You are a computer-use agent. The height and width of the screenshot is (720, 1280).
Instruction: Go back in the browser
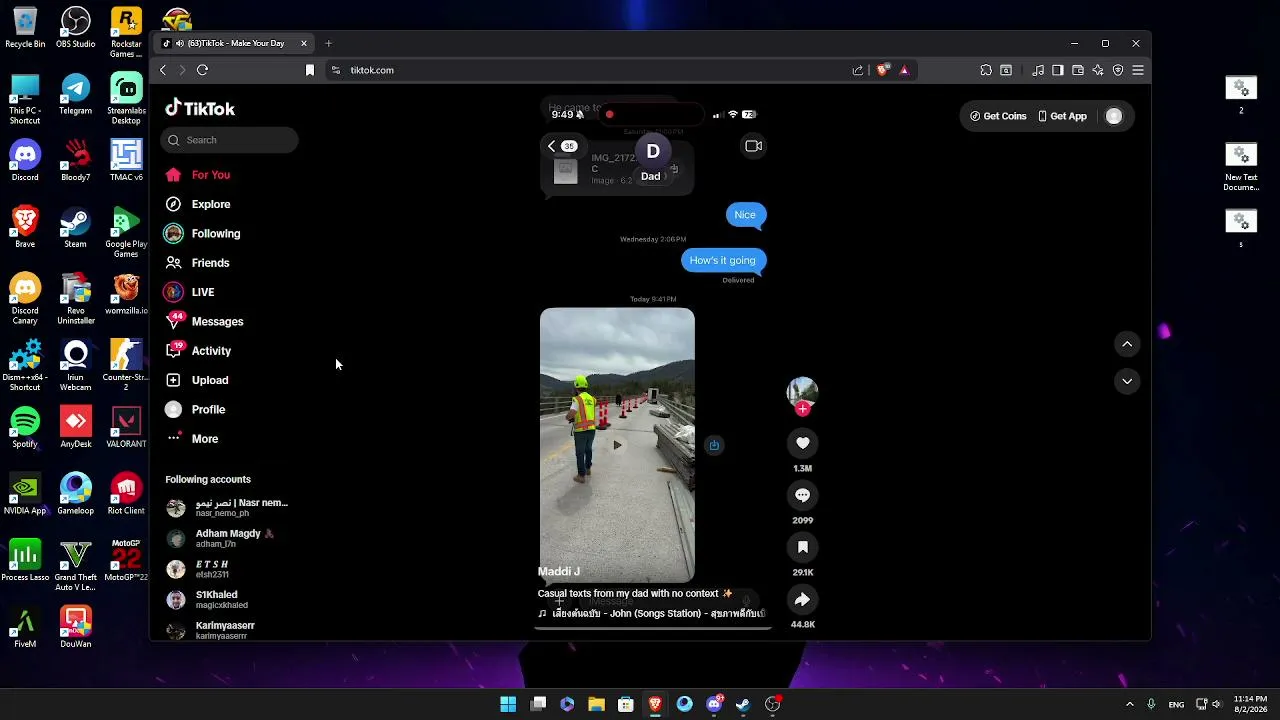click(163, 70)
